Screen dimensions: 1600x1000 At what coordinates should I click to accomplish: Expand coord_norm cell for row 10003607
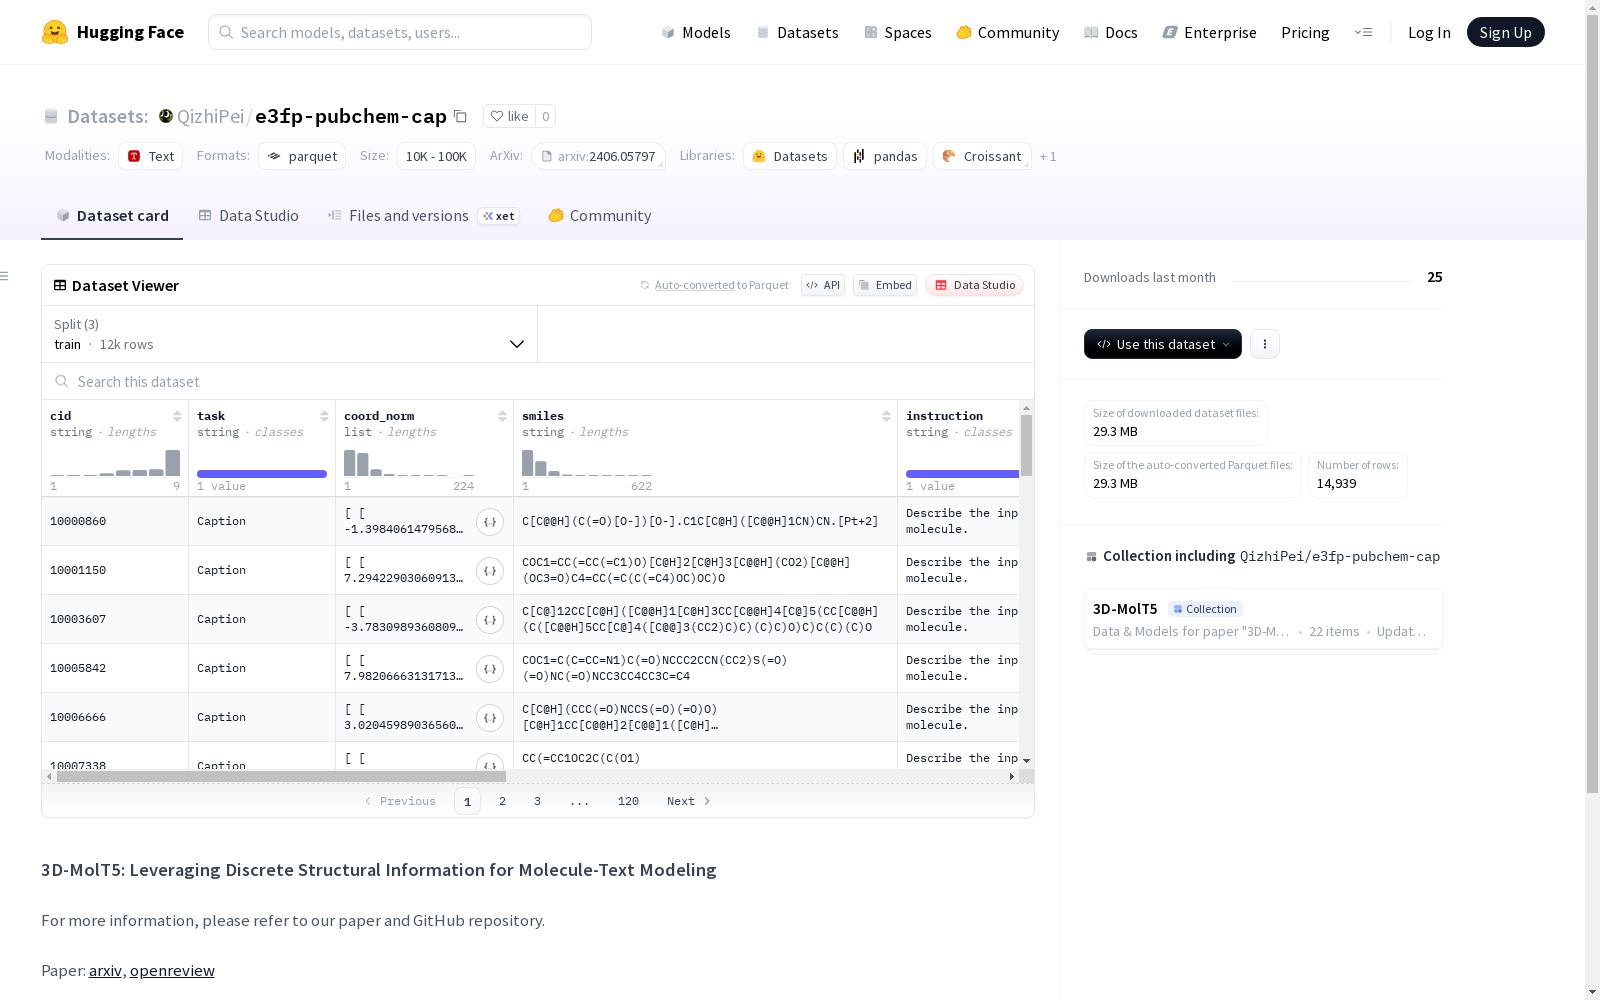(x=490, y=619)
